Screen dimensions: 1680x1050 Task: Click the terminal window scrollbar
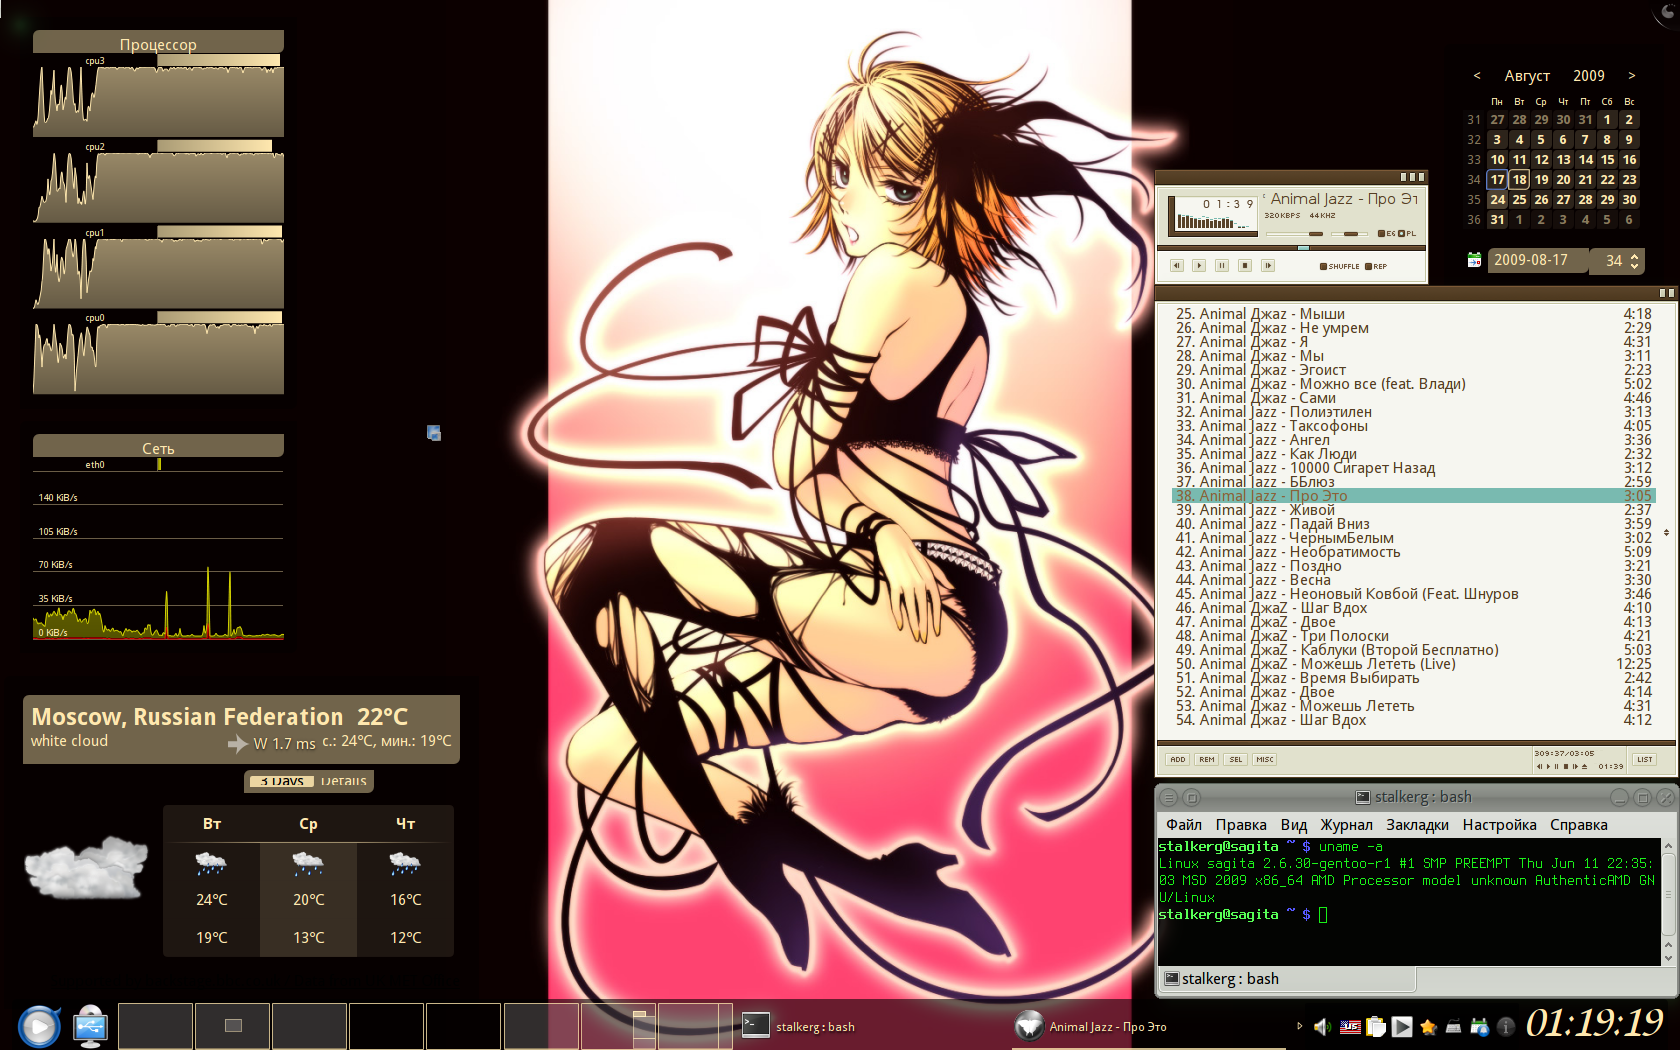[1668, 901]
